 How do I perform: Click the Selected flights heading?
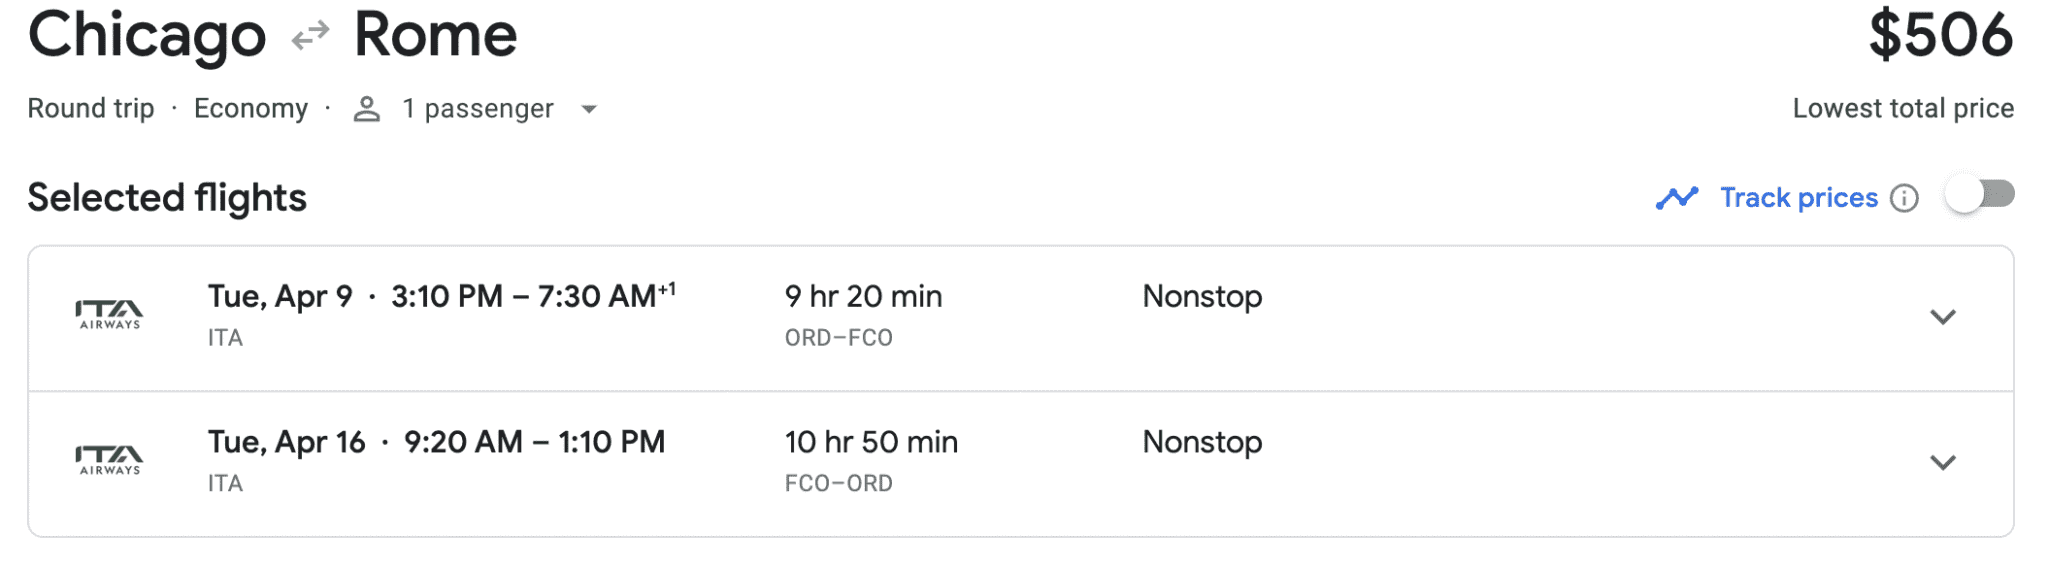167,198
